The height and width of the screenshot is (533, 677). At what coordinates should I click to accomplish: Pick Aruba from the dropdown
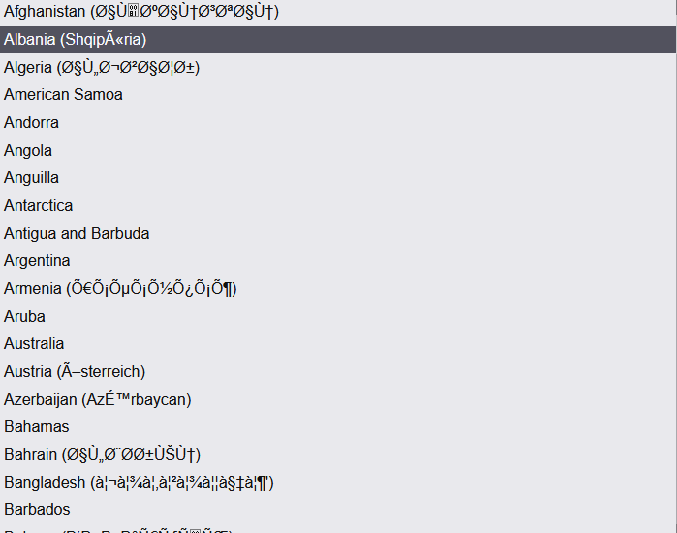pos(338,316)
